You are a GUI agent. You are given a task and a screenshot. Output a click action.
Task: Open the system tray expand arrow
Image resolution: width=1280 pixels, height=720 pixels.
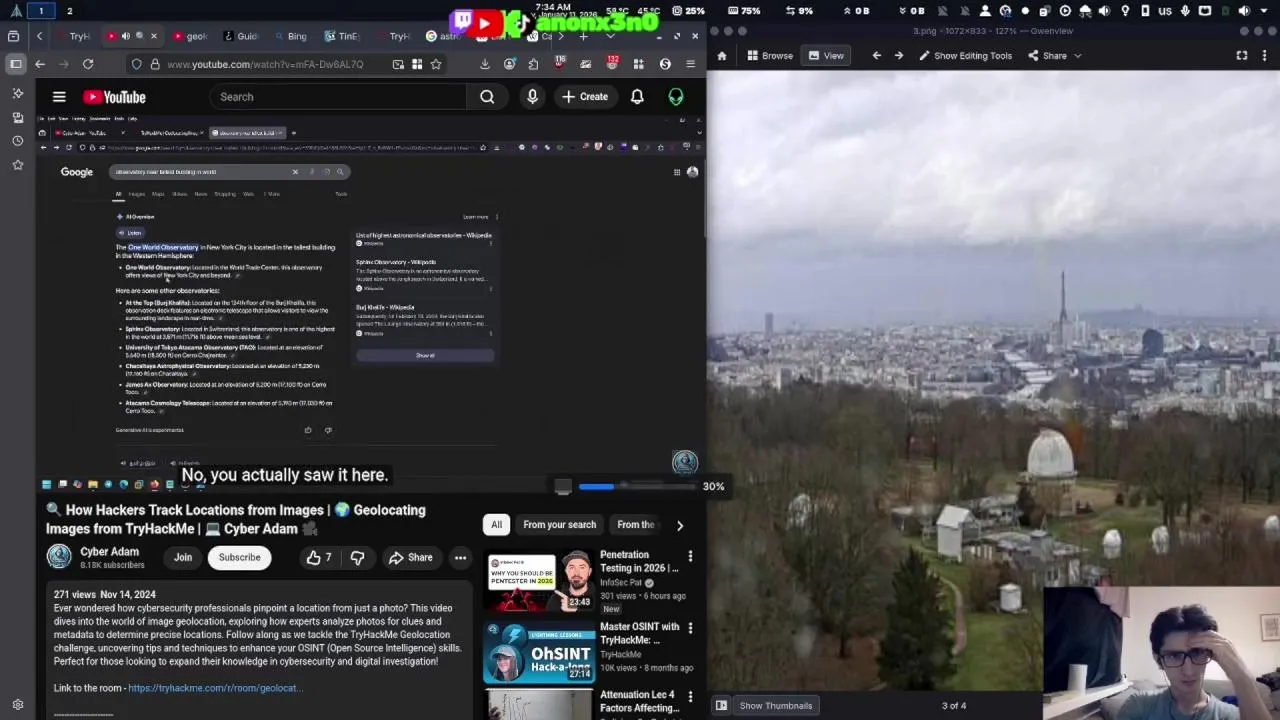point(1265,11)
